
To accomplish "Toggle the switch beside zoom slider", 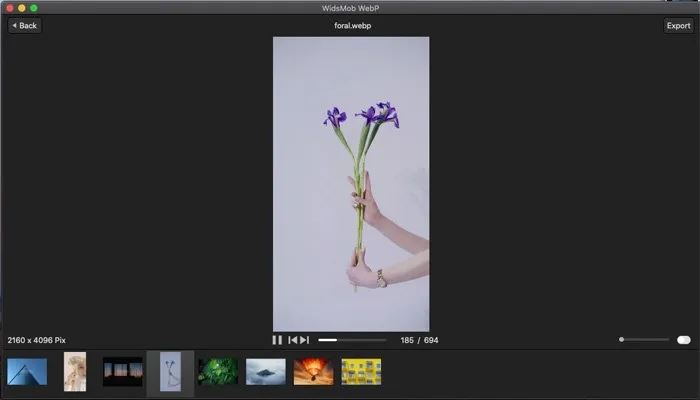I will click(683, 340).
